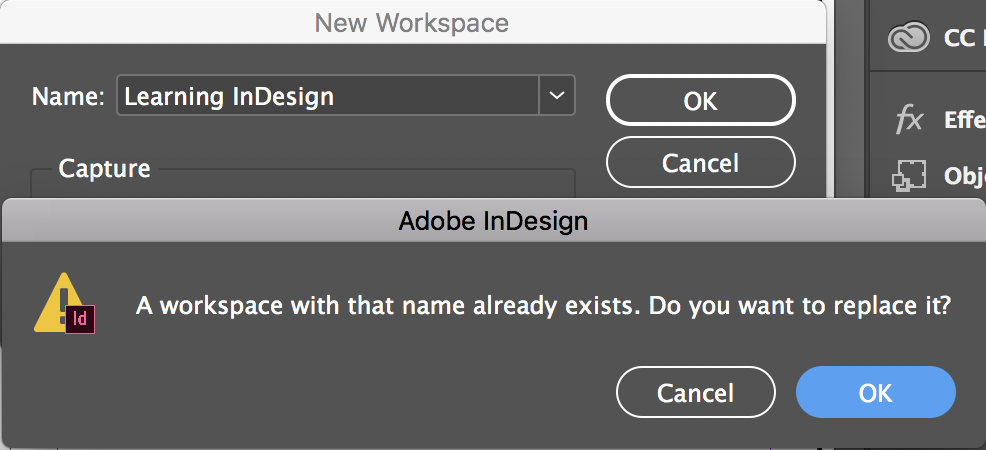This screenshot has width=986, height=450.
Task: Click the alert message about replacing workspace
Action: pyautogui.click(x=542, y=306)
